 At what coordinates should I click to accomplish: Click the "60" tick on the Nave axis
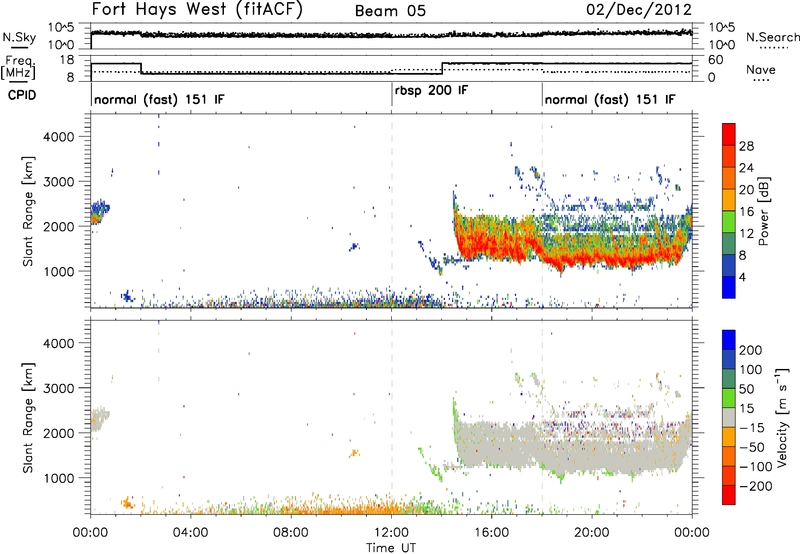pyautogui.click(x=716, y=60)
